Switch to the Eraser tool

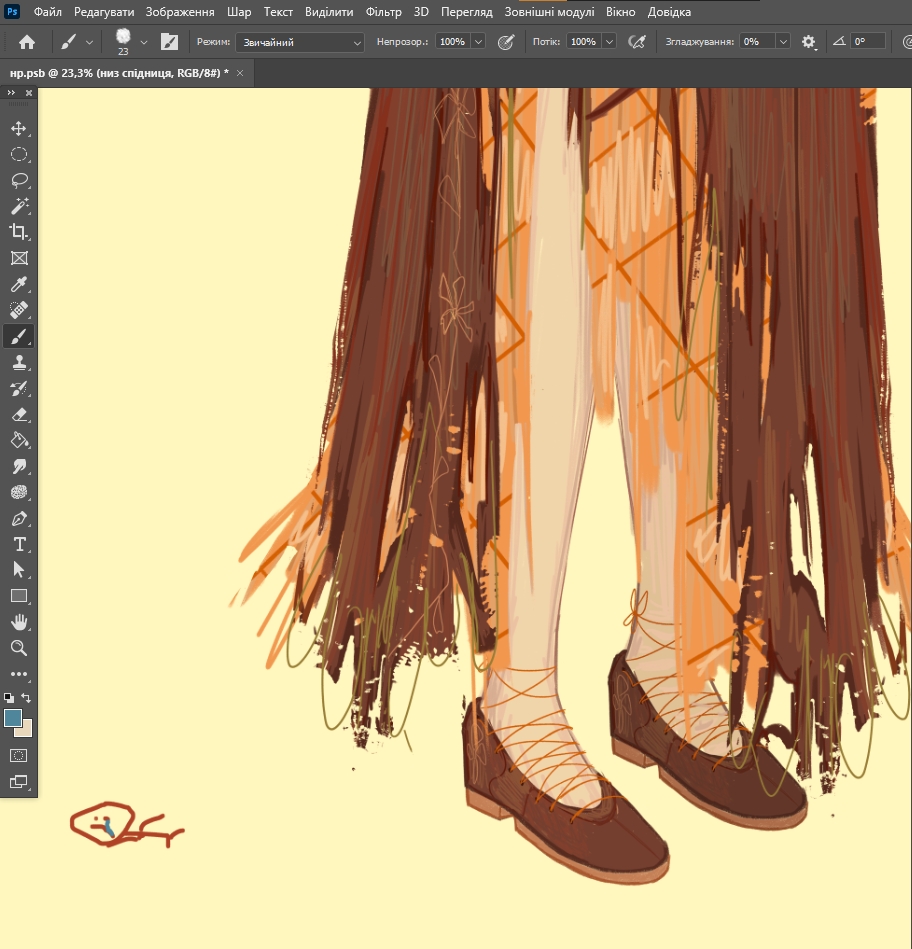18,414
